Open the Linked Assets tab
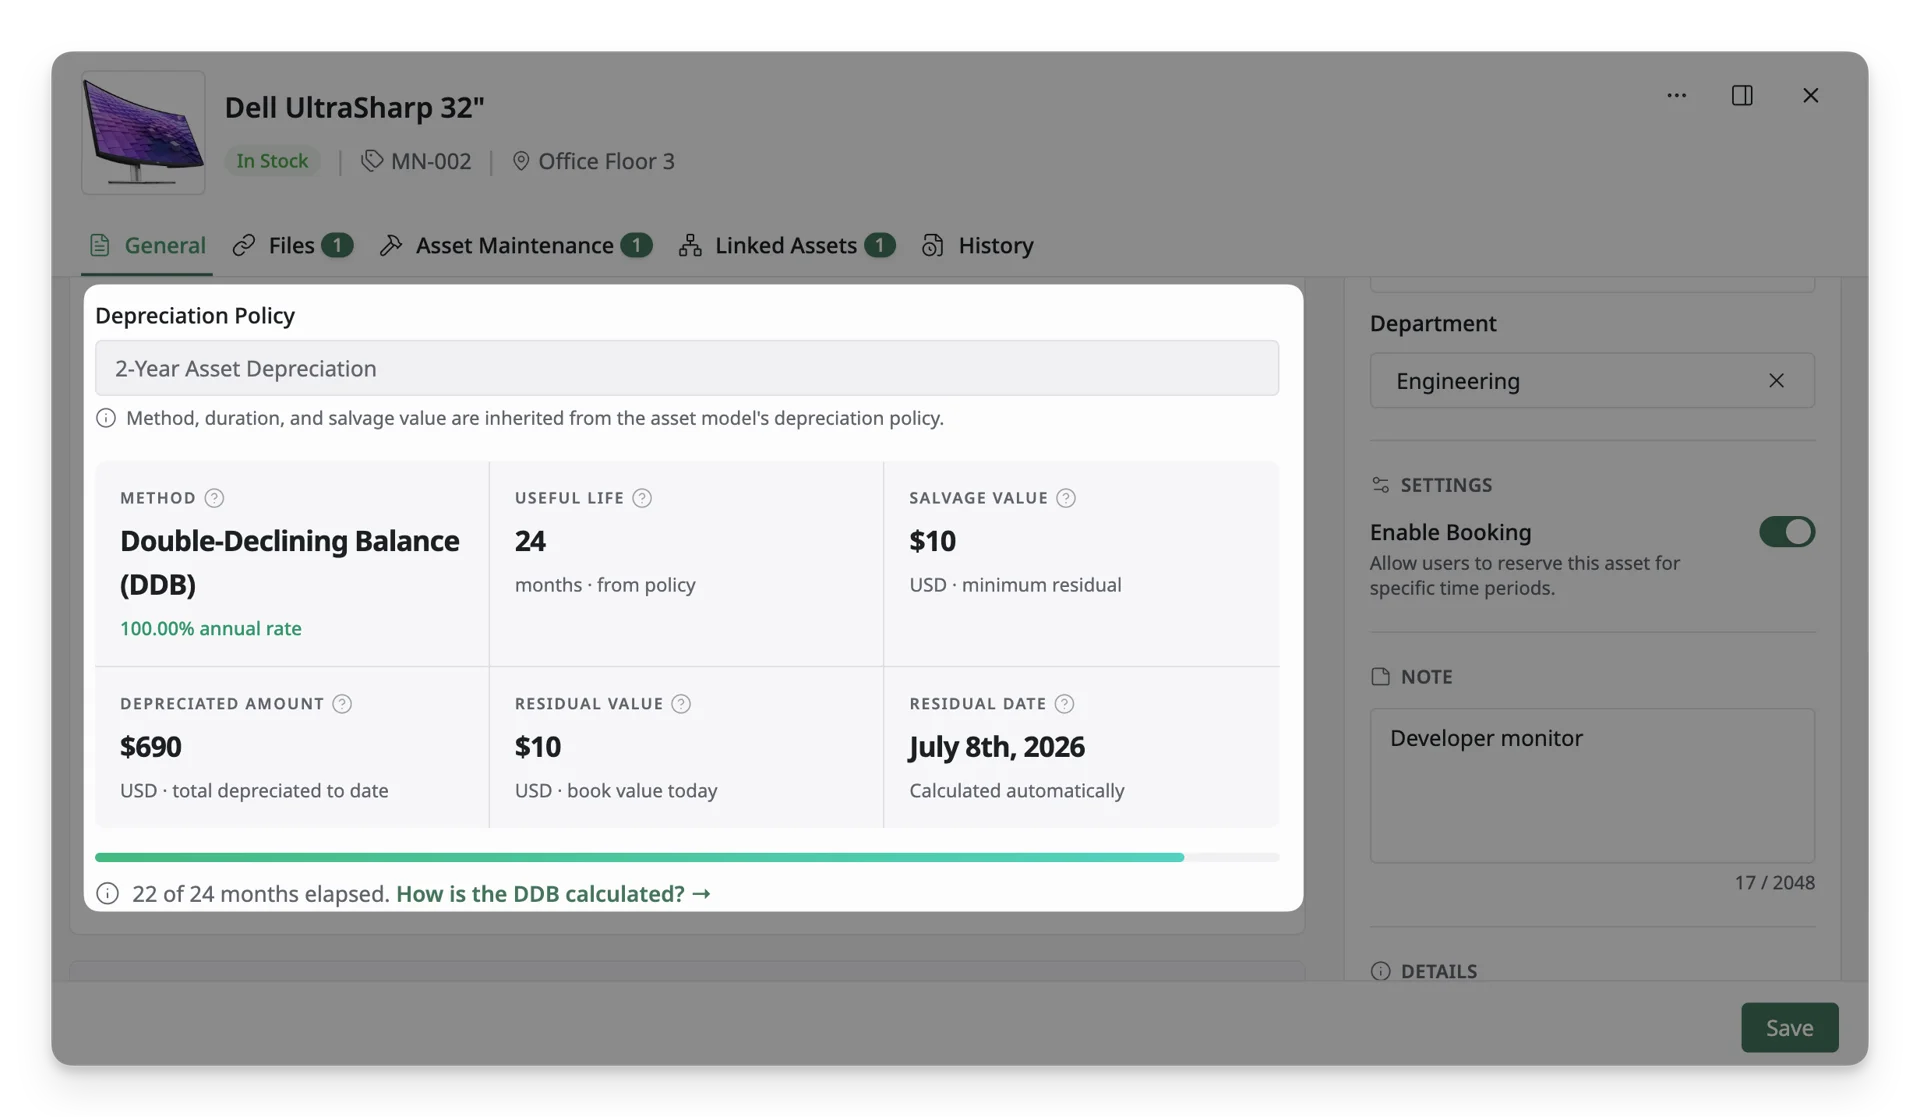 [x=786, y=245]
